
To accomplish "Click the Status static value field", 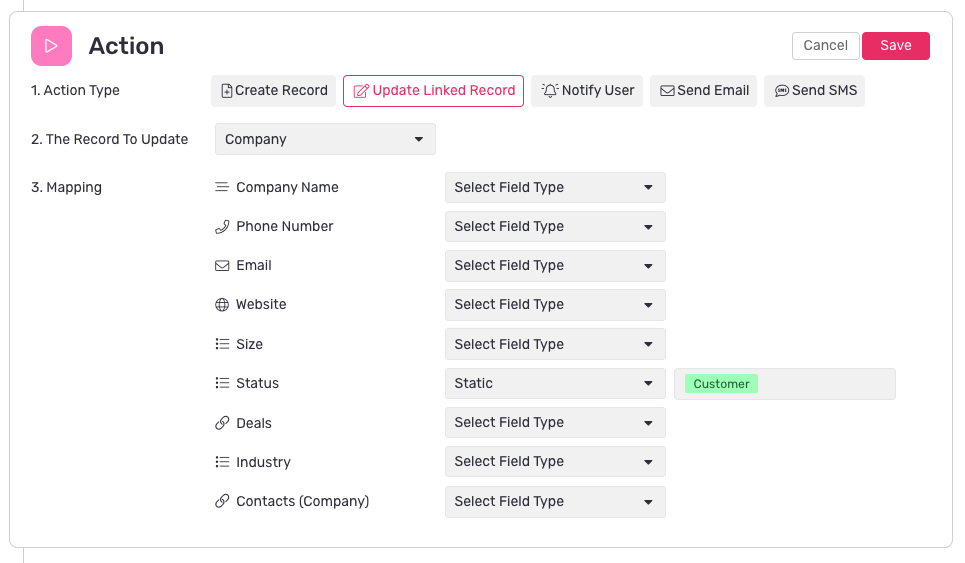I will 785,384.
